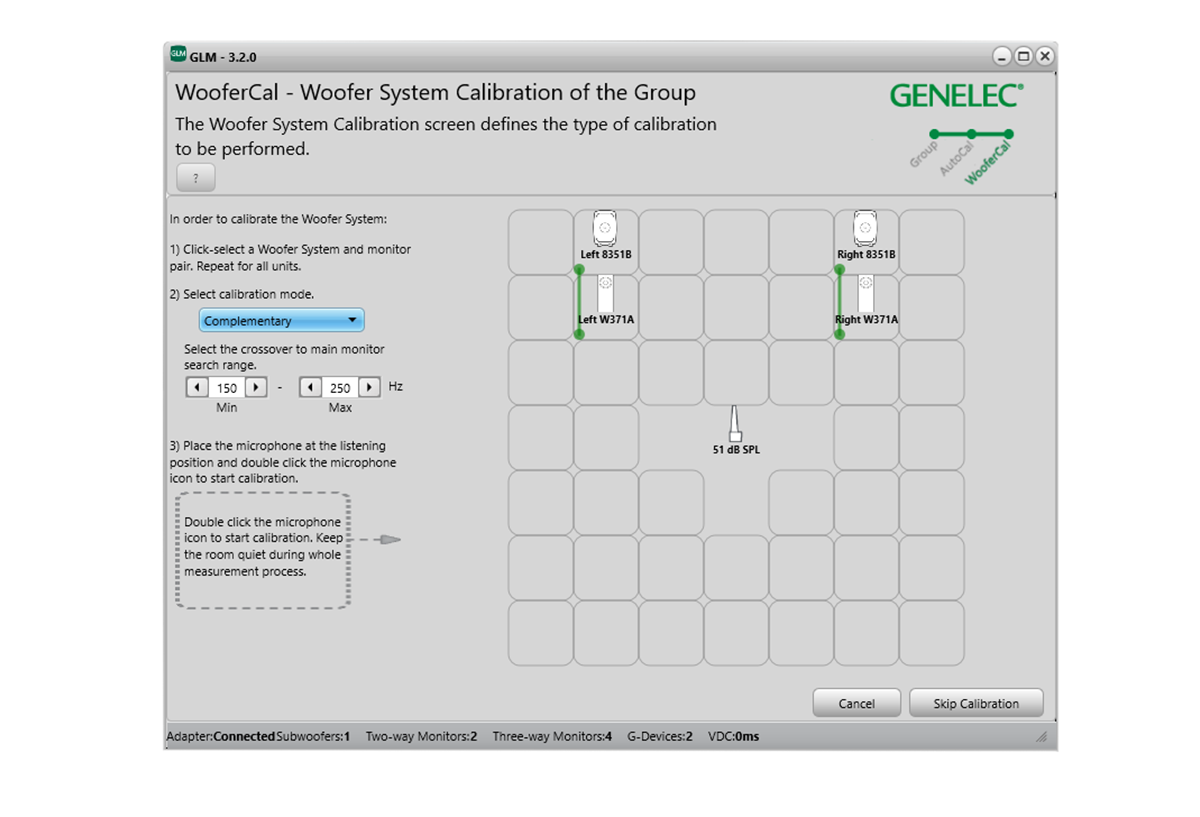Decrease the Min crossover frequency
The width and height of the screenshot is (1200, 817).
coord(197,387)
